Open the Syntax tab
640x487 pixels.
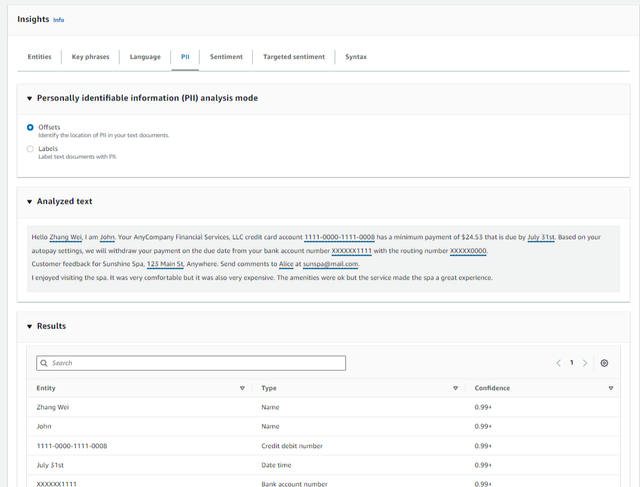pos(356,57)
